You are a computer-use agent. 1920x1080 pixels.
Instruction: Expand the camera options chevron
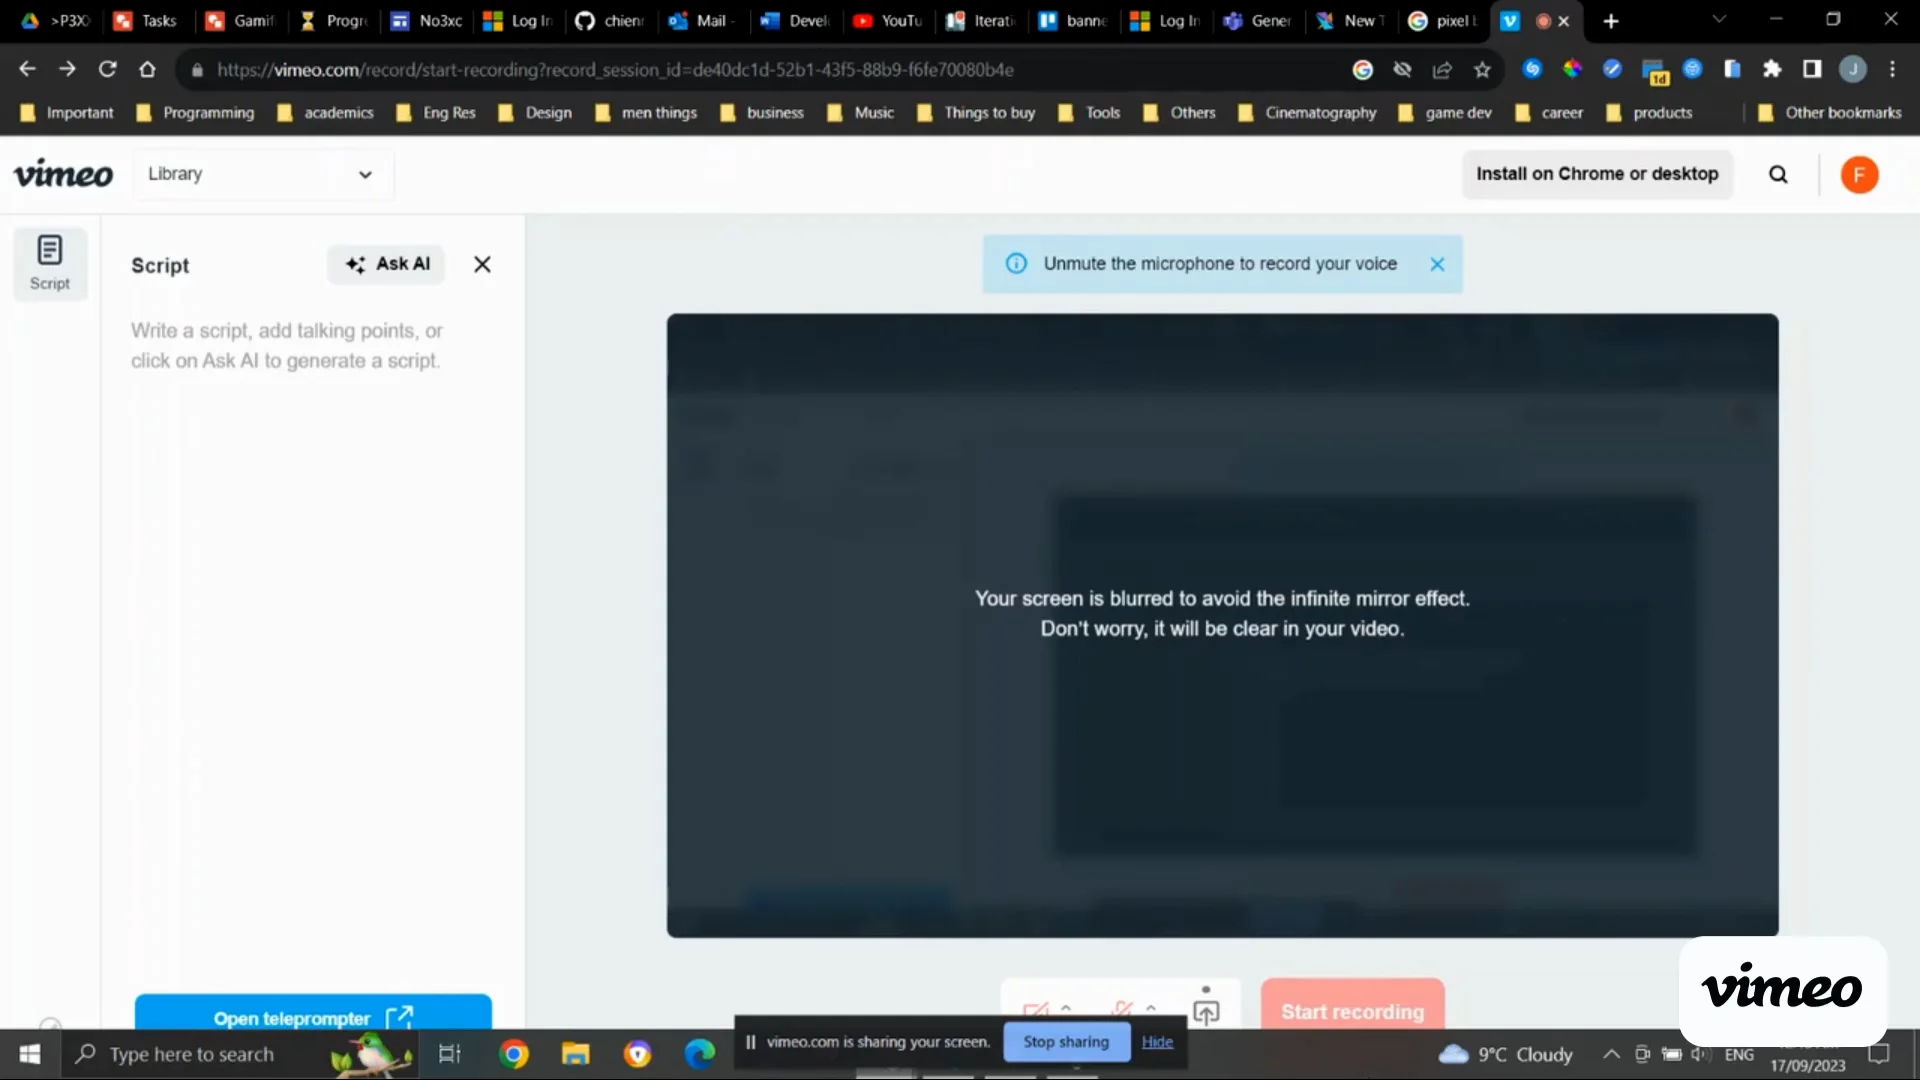1066,1007
